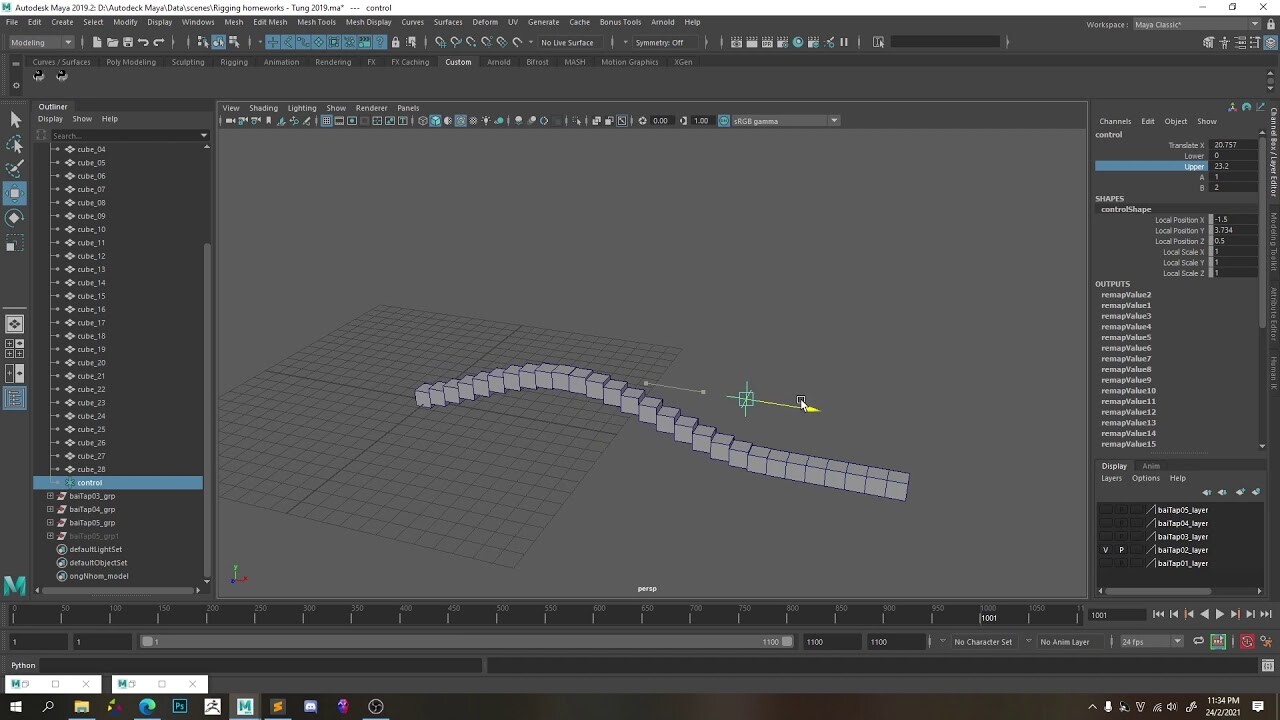Toggle visibility V on baiTap02_layer

pyautogui.click(x=1106, y=550)
